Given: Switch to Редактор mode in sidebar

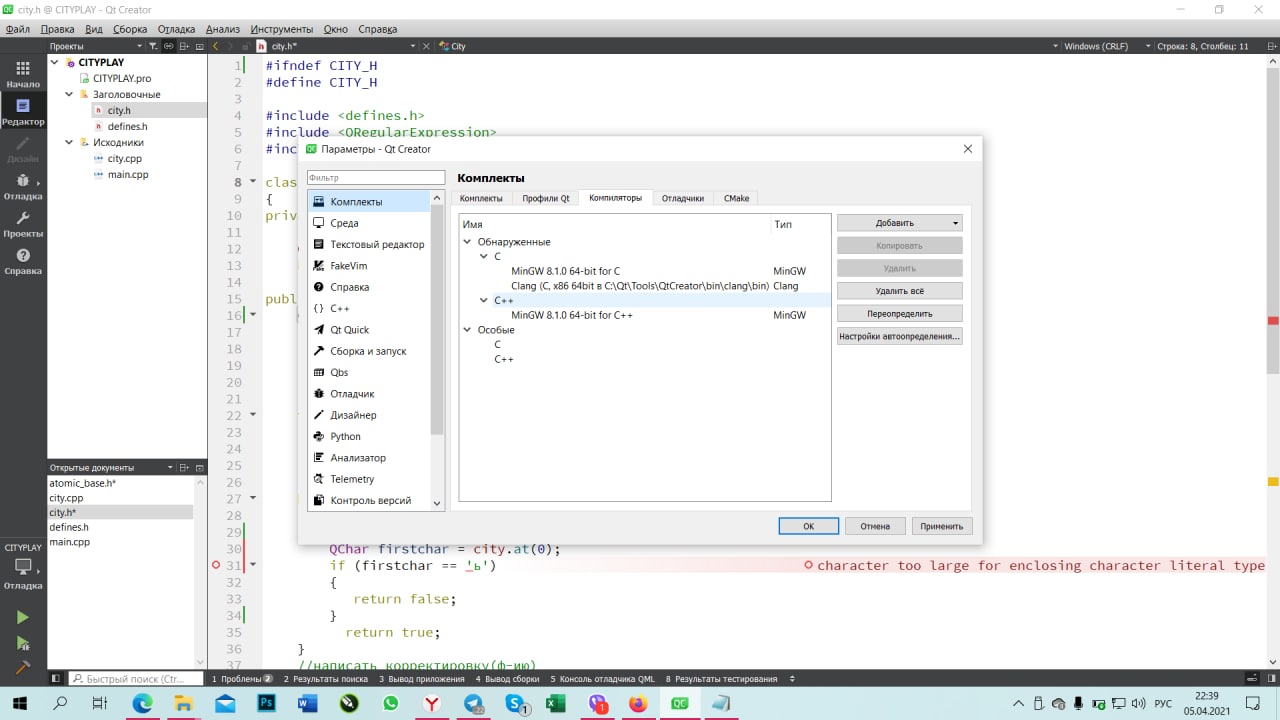Looking at the screenshot, I should 23,112.
